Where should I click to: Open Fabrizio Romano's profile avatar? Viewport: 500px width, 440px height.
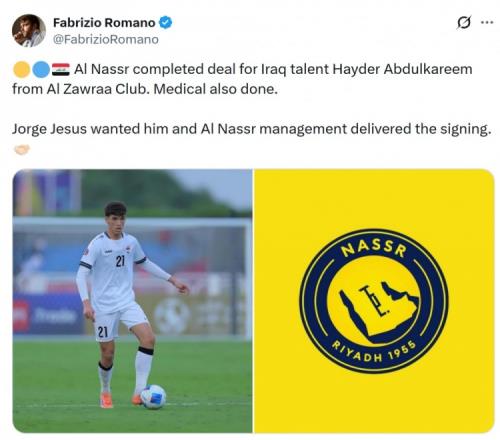(29, 31)
